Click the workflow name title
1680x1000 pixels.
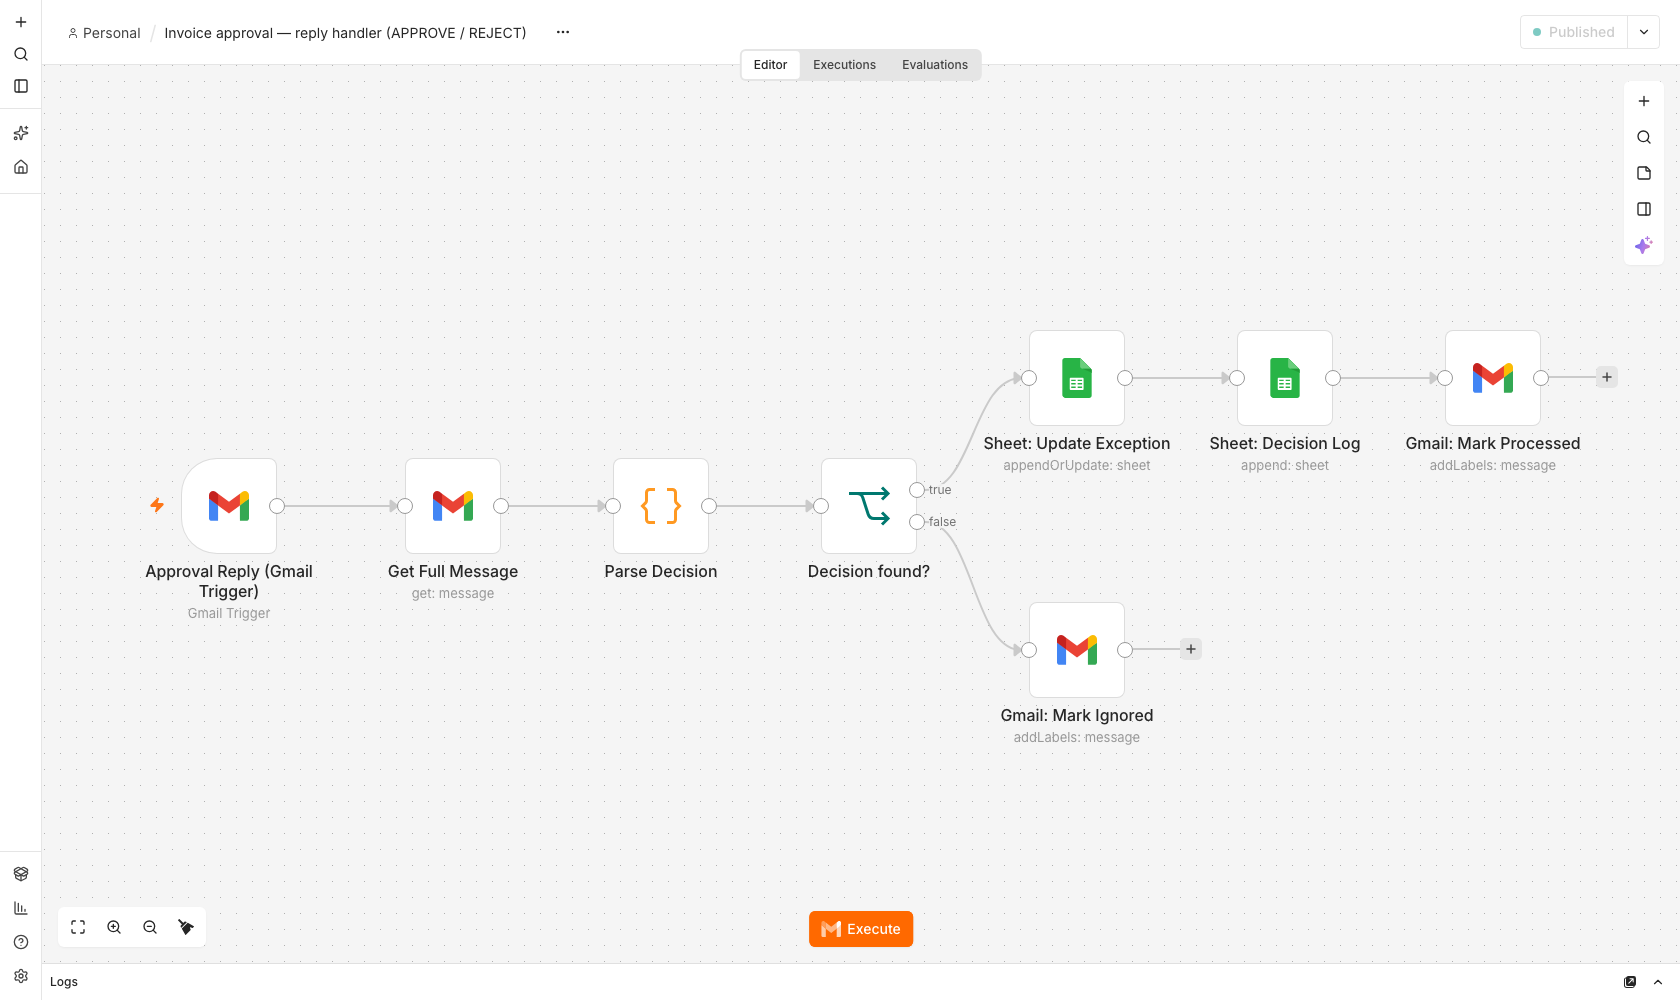click(x=345, y=33)
